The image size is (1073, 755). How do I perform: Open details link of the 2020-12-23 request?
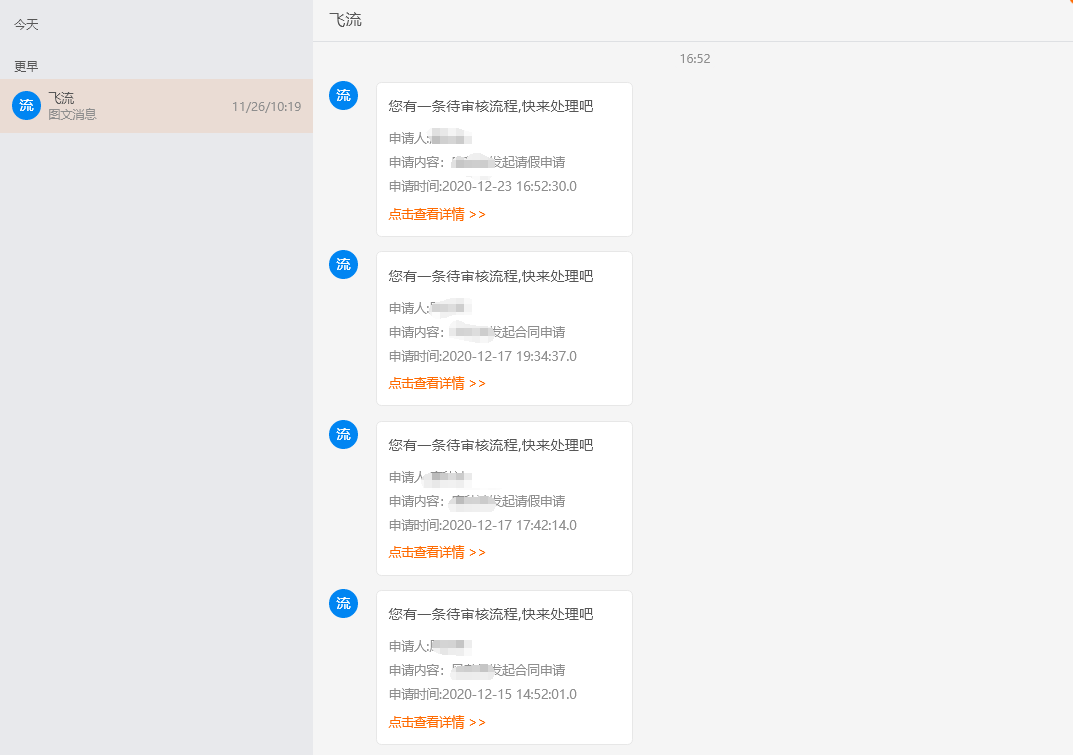(437, 214)
